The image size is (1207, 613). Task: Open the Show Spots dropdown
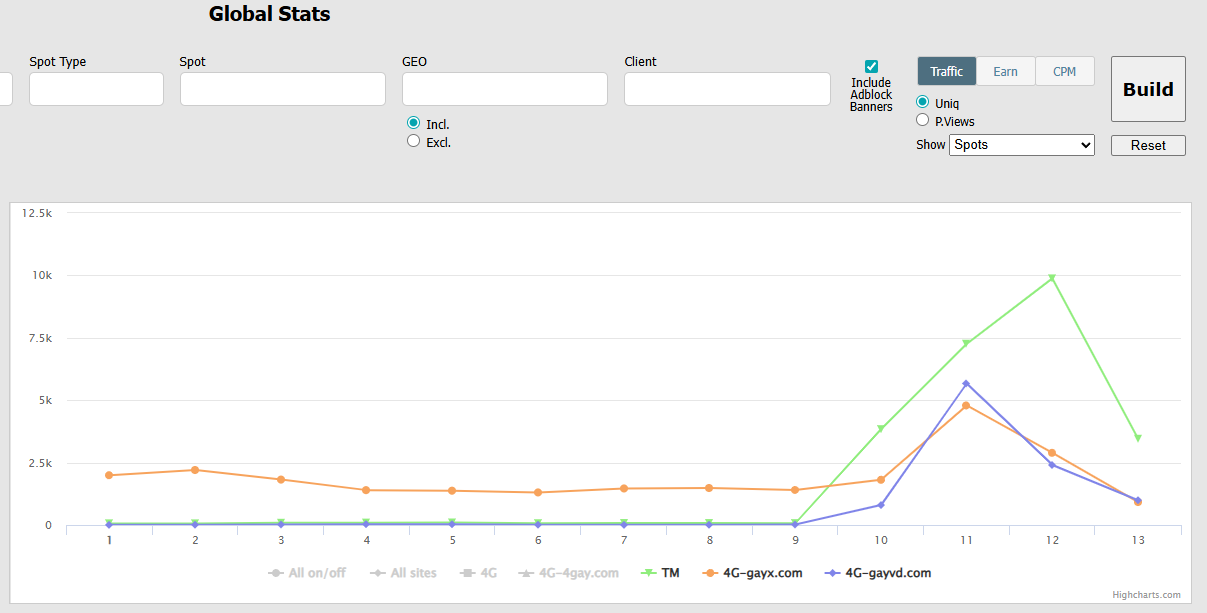click(x=1021, y=145)
